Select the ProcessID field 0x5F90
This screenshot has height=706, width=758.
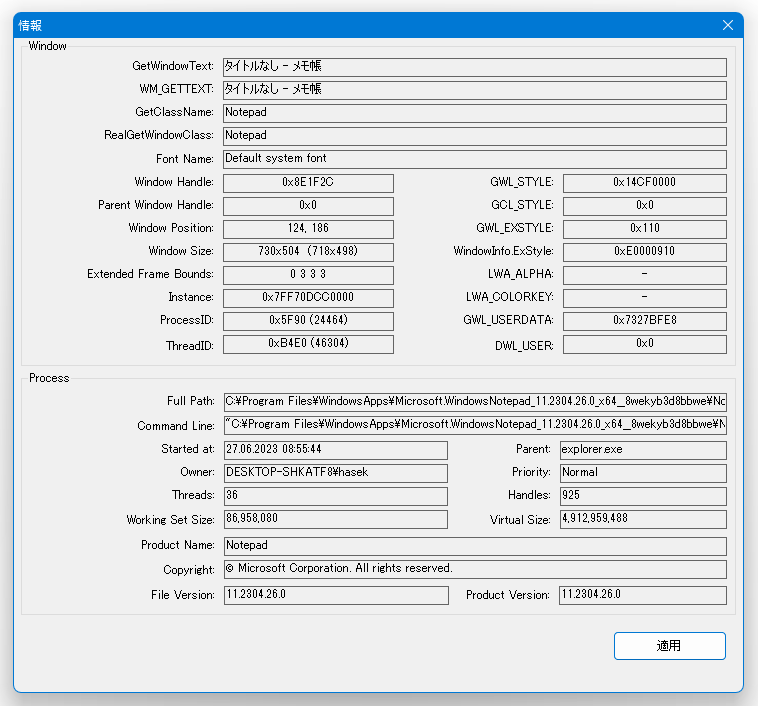pos(308,321)
